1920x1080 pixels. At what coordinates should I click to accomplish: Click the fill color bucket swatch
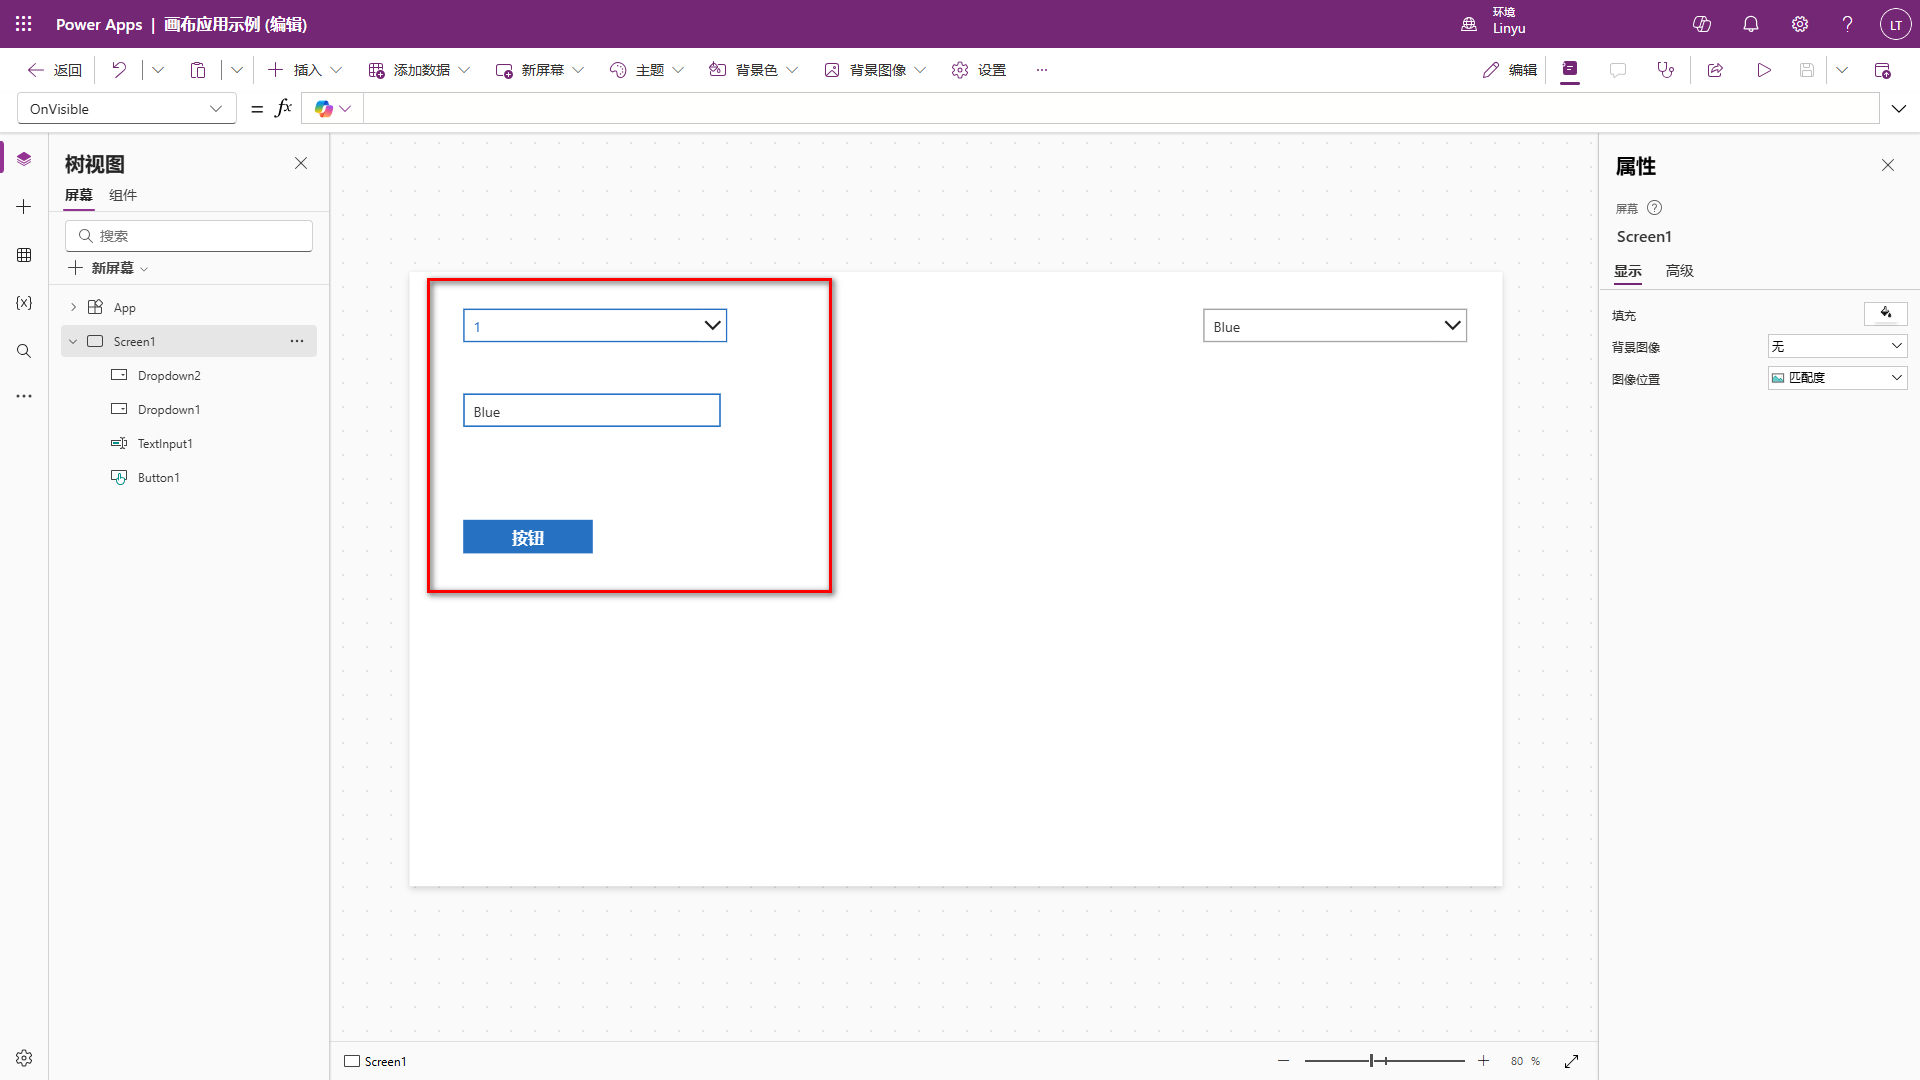click(1885, 314)
